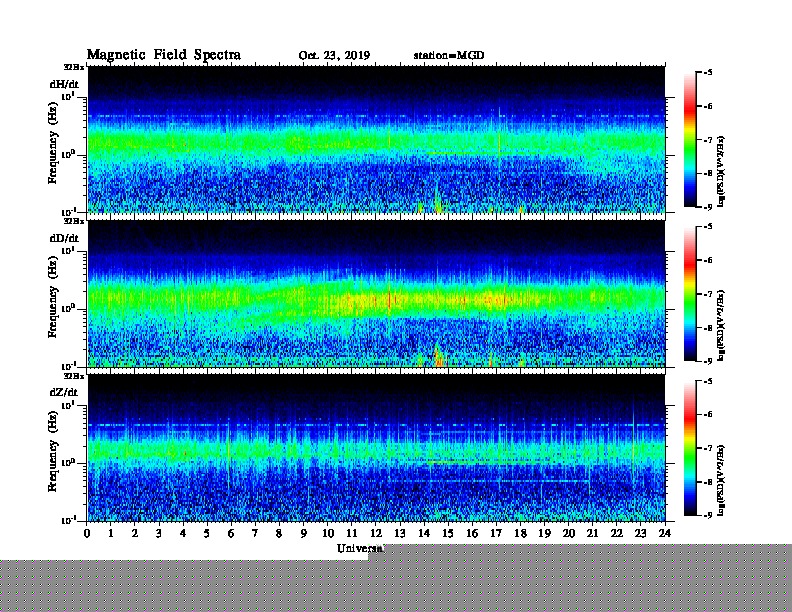Click hour '24' on the time axis

[x=665, y=533]
